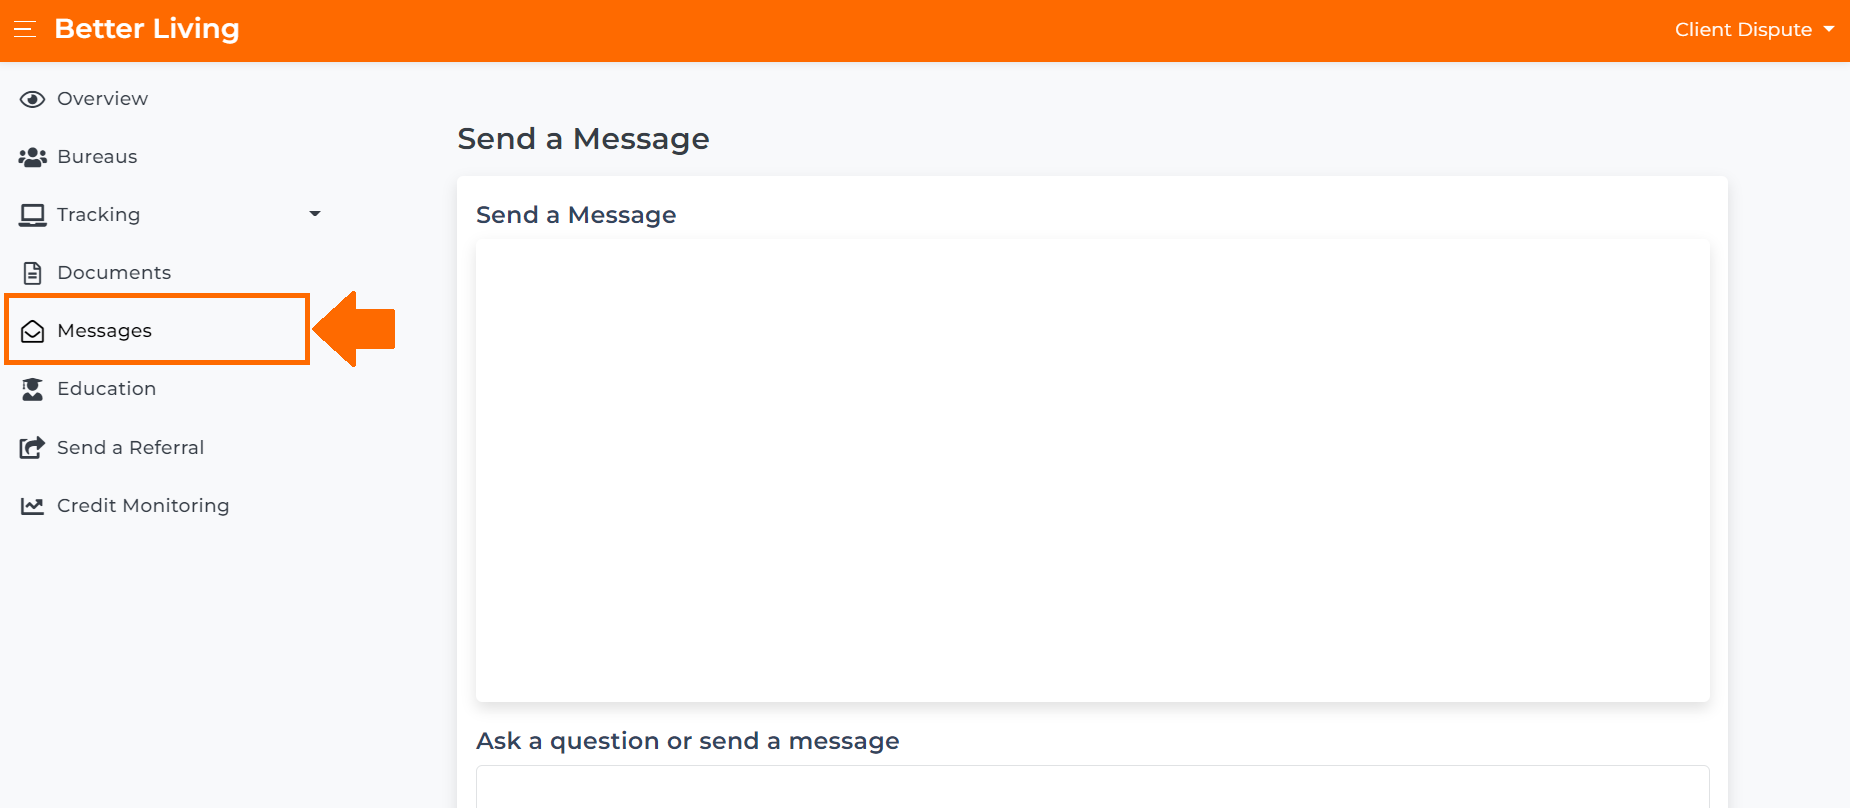This screenshot has width=1862, height=808.
Task: Click the hamburger menu icon
Action: click(25, 30)
